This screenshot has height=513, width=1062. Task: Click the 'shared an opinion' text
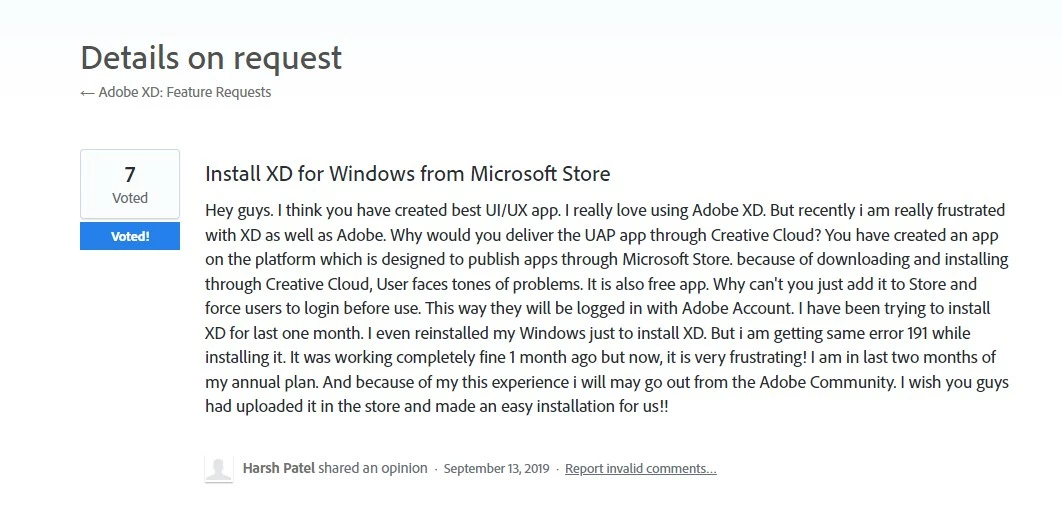click(x=373, y=468)
